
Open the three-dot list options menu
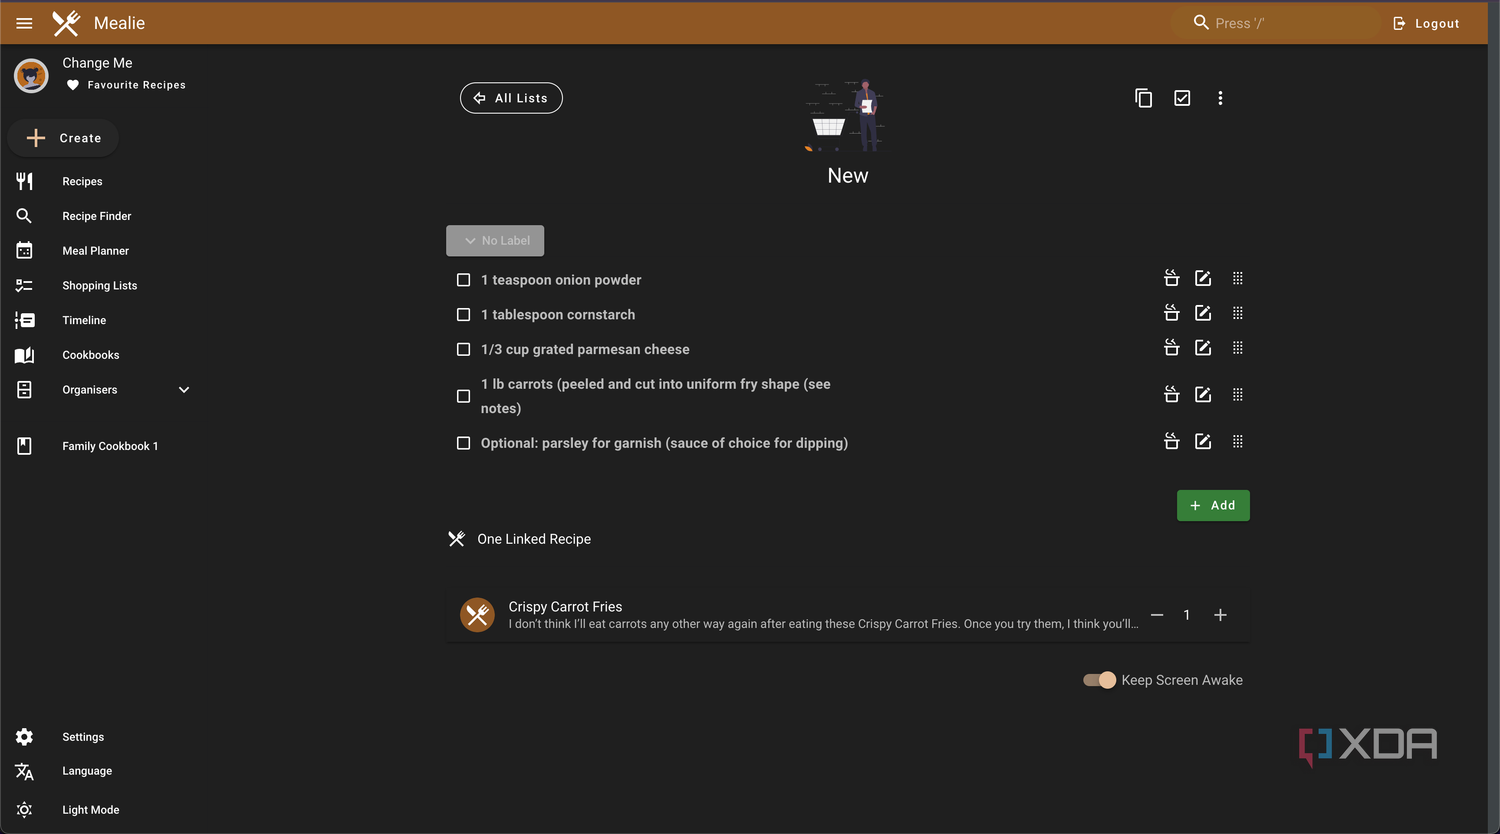click(1220, 98)
